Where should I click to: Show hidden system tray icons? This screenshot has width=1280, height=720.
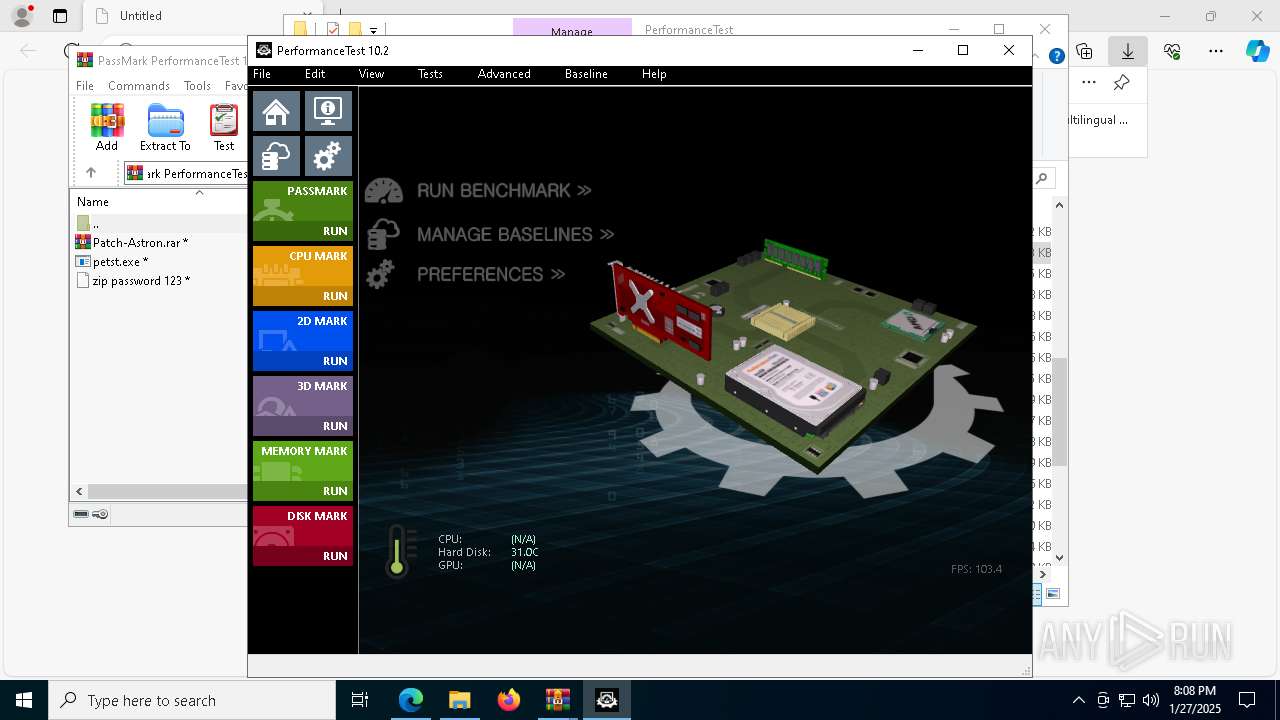1078,700
